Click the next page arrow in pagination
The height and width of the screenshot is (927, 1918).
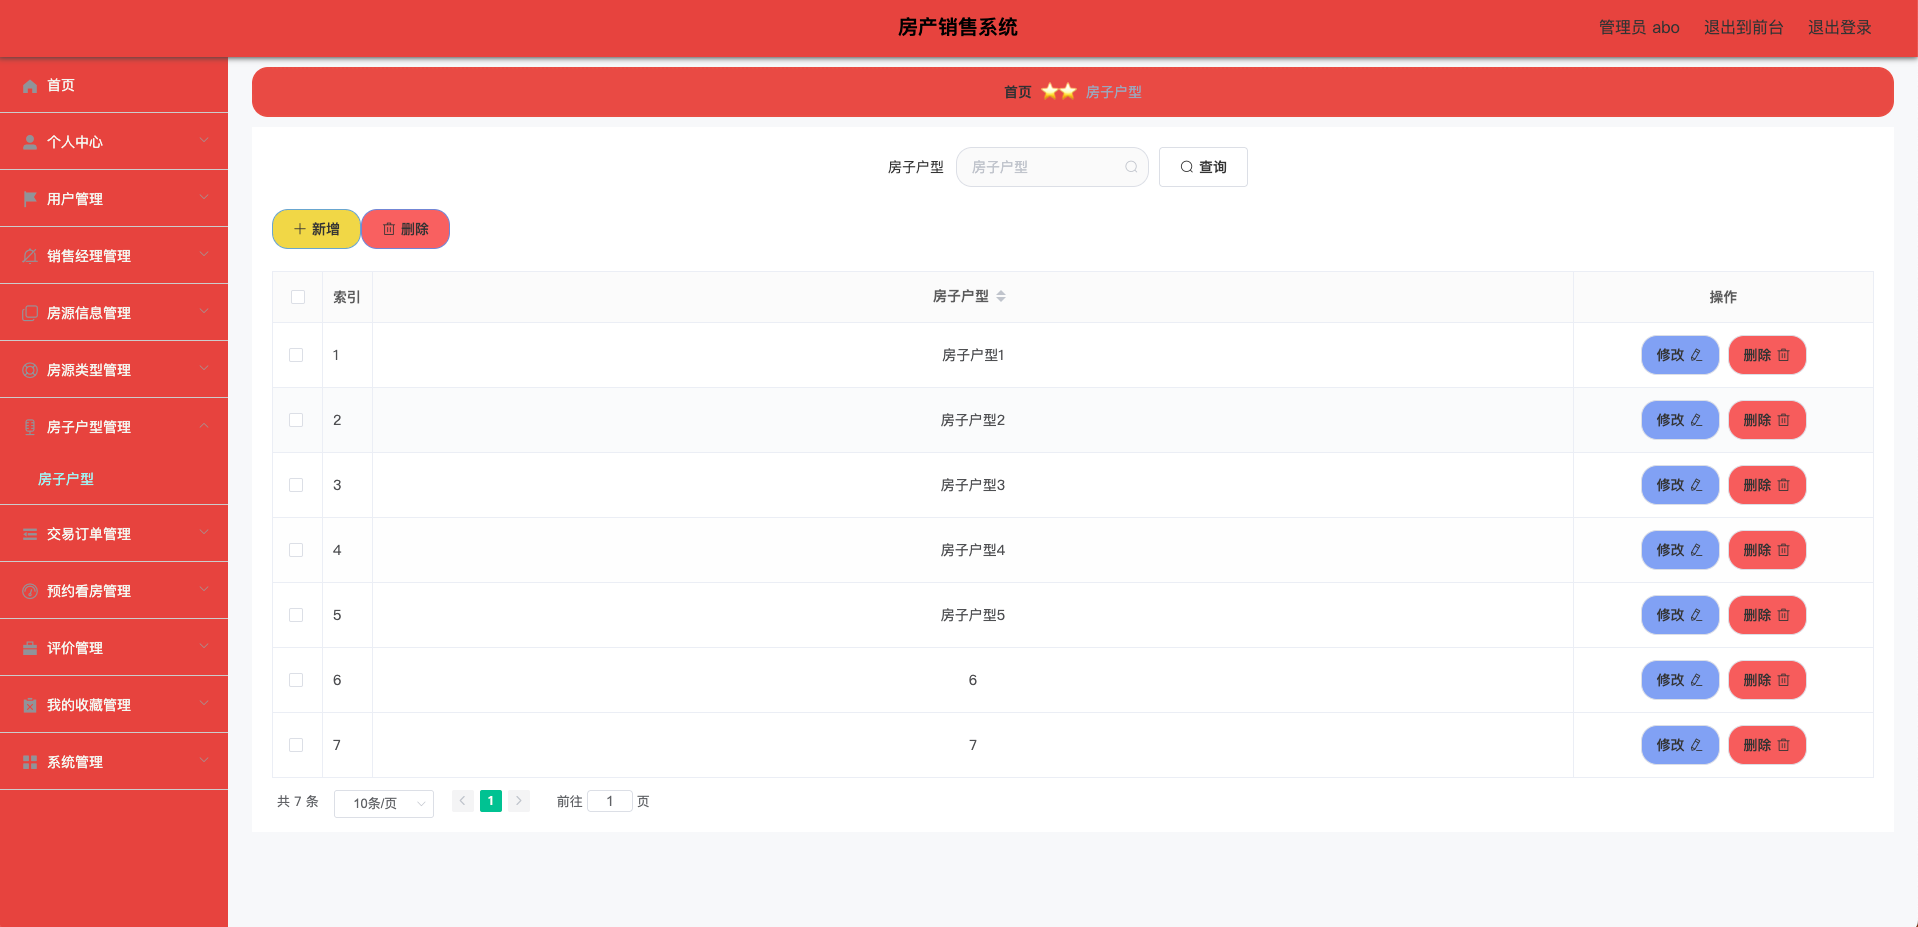click(x=519, y=801)
